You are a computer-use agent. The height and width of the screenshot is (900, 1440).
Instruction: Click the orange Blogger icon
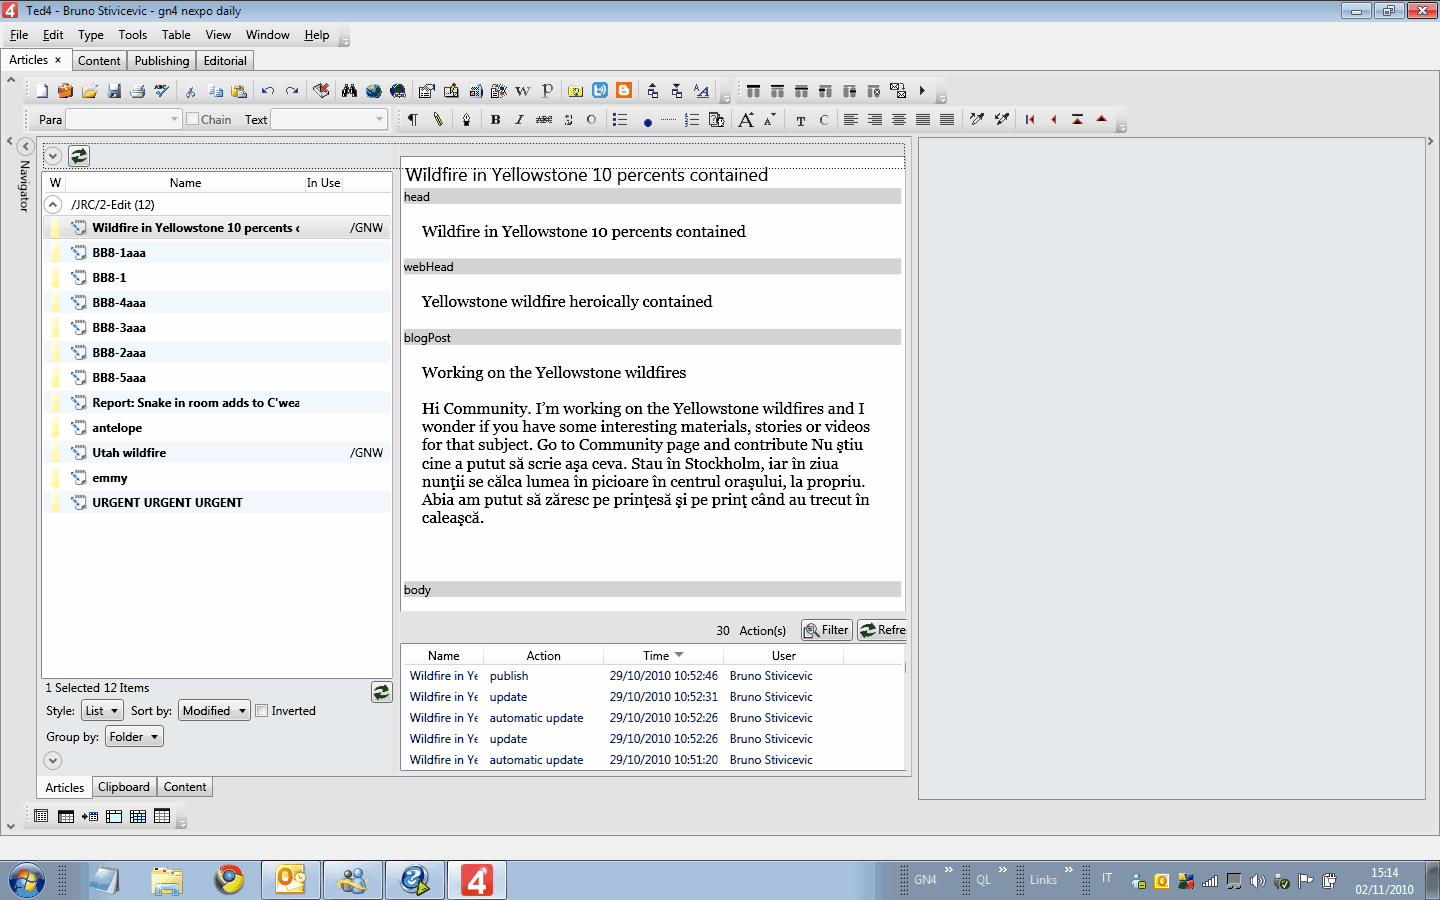click(x=624, y=90)
